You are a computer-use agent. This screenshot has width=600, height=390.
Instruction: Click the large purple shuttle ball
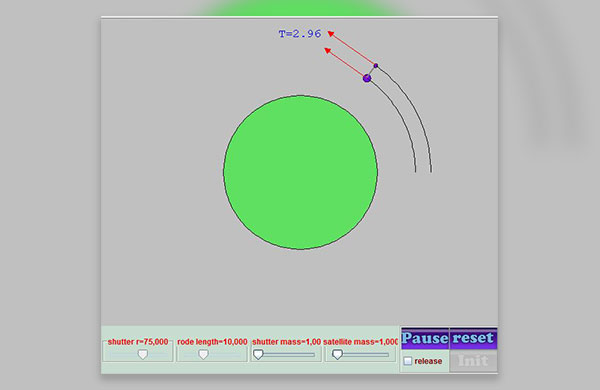point(367,78)
